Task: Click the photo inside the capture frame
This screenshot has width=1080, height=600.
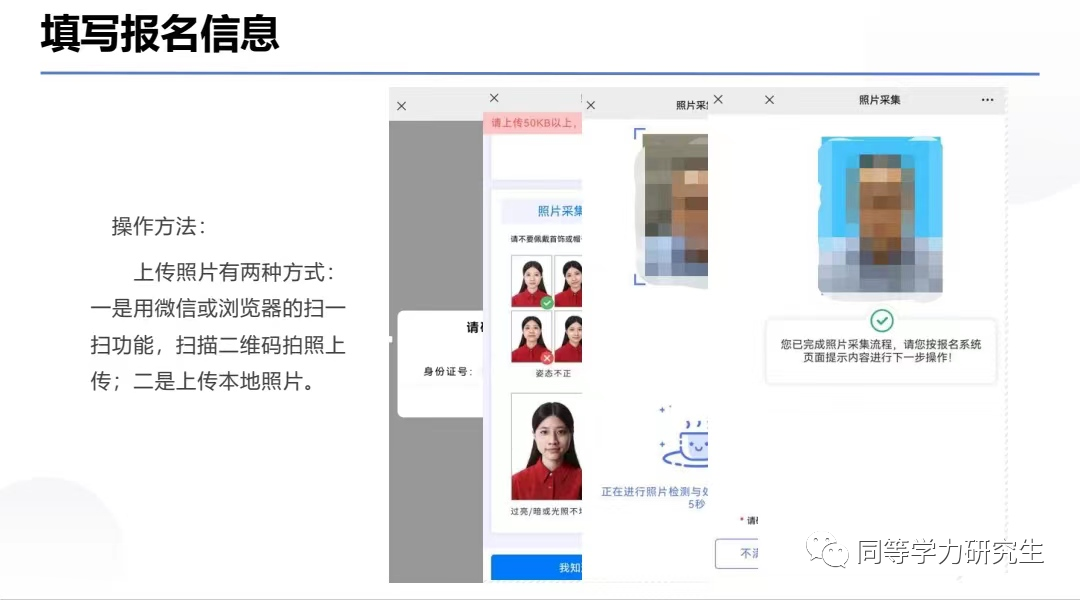Action: [x=675, y=205]
